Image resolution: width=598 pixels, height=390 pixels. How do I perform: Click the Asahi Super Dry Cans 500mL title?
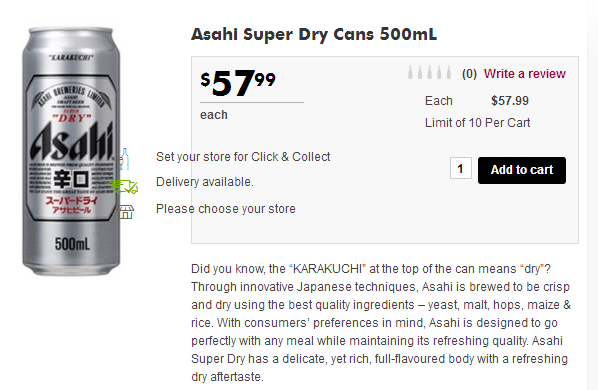[x=314, y=34]
